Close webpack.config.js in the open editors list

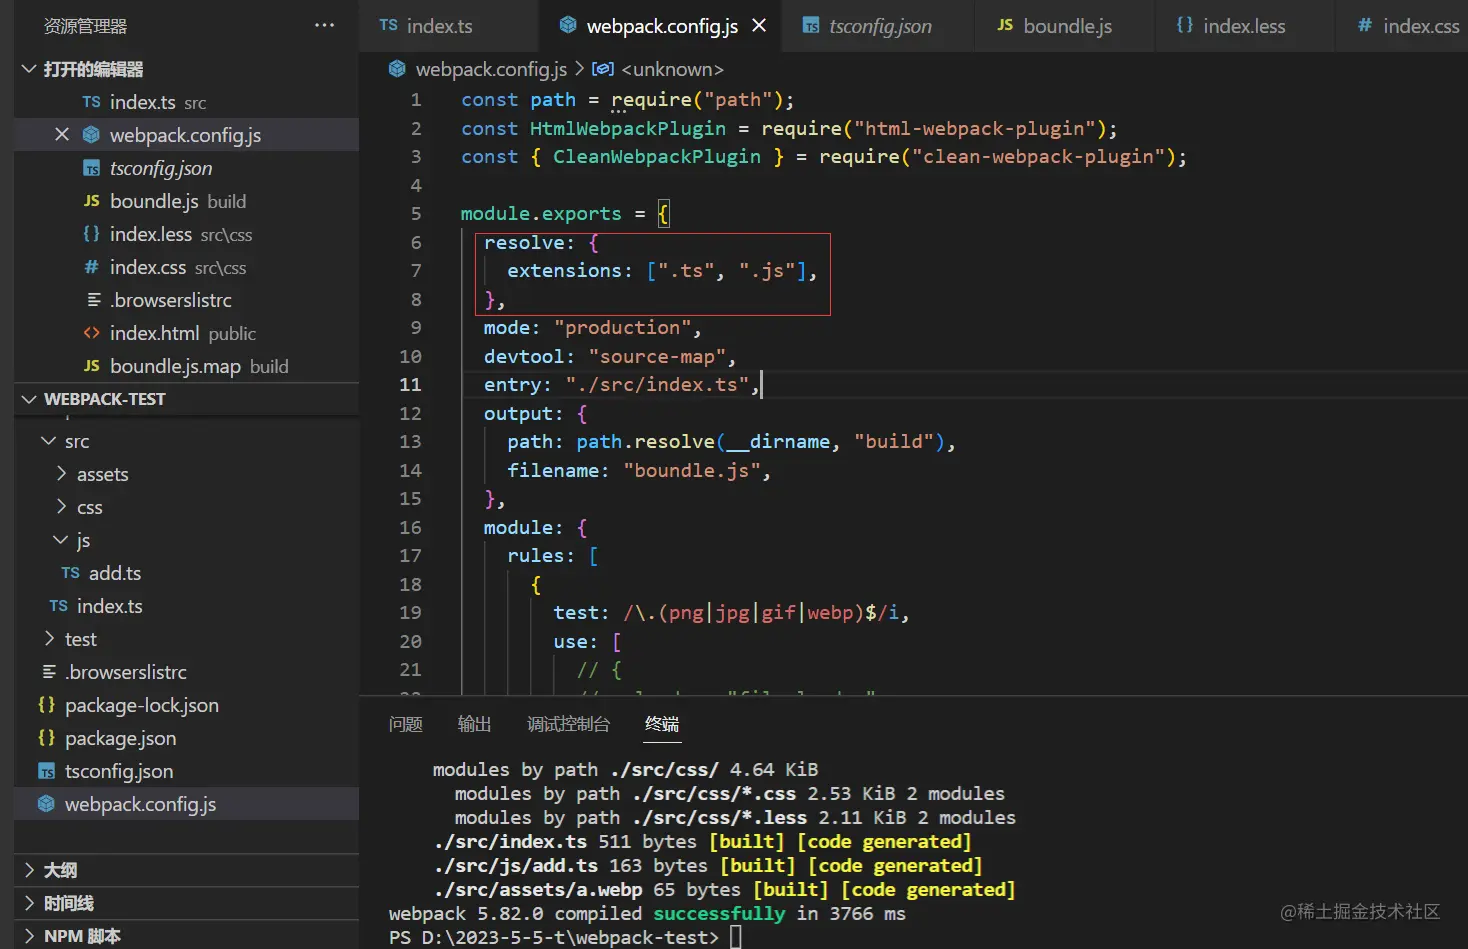[62, 134]
